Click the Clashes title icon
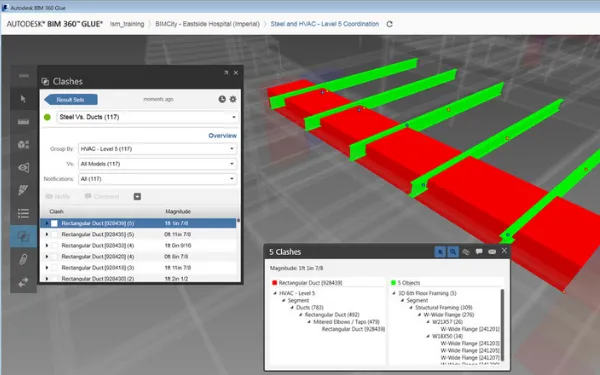Viewport: 600px width, 375px height. click(45, 82)
